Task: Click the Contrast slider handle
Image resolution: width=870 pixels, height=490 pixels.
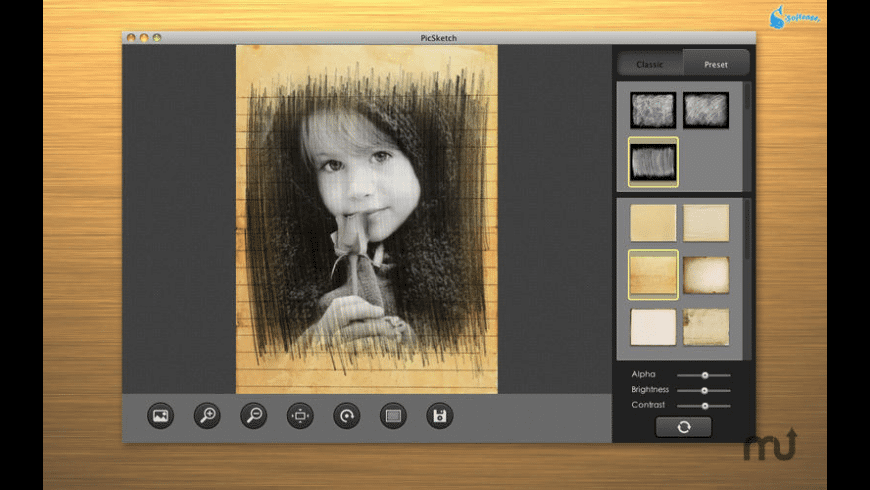Action: click(x=705, y=406)
